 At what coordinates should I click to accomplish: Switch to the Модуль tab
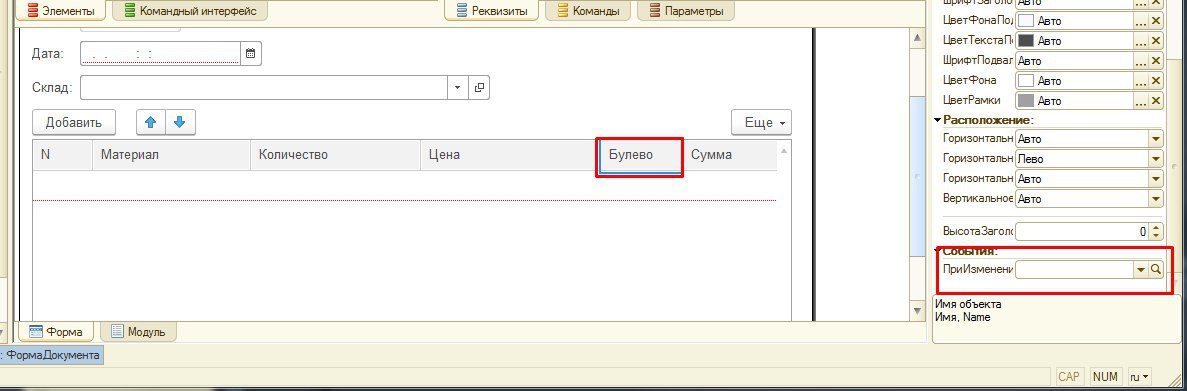[139, 331]
